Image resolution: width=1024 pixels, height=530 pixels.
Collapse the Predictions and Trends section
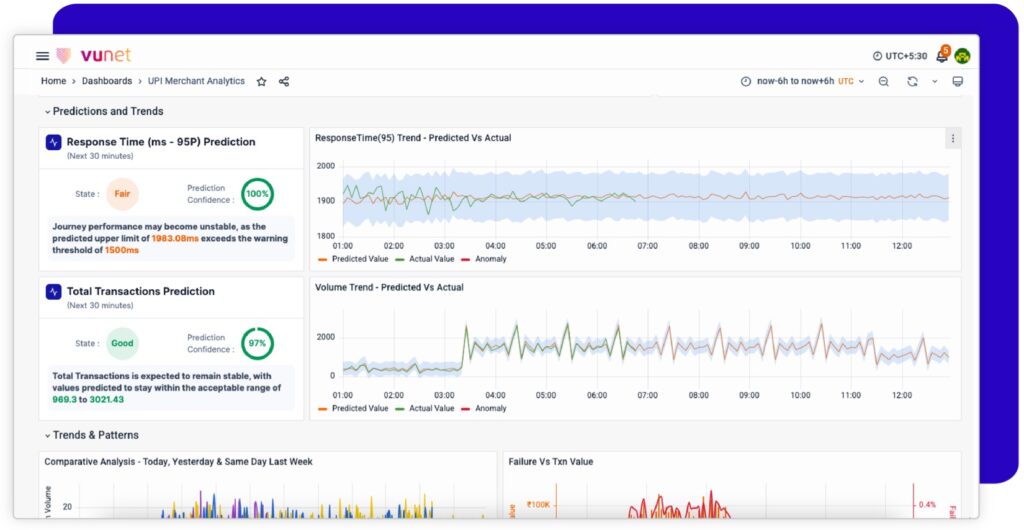click(x=47, y=112)
